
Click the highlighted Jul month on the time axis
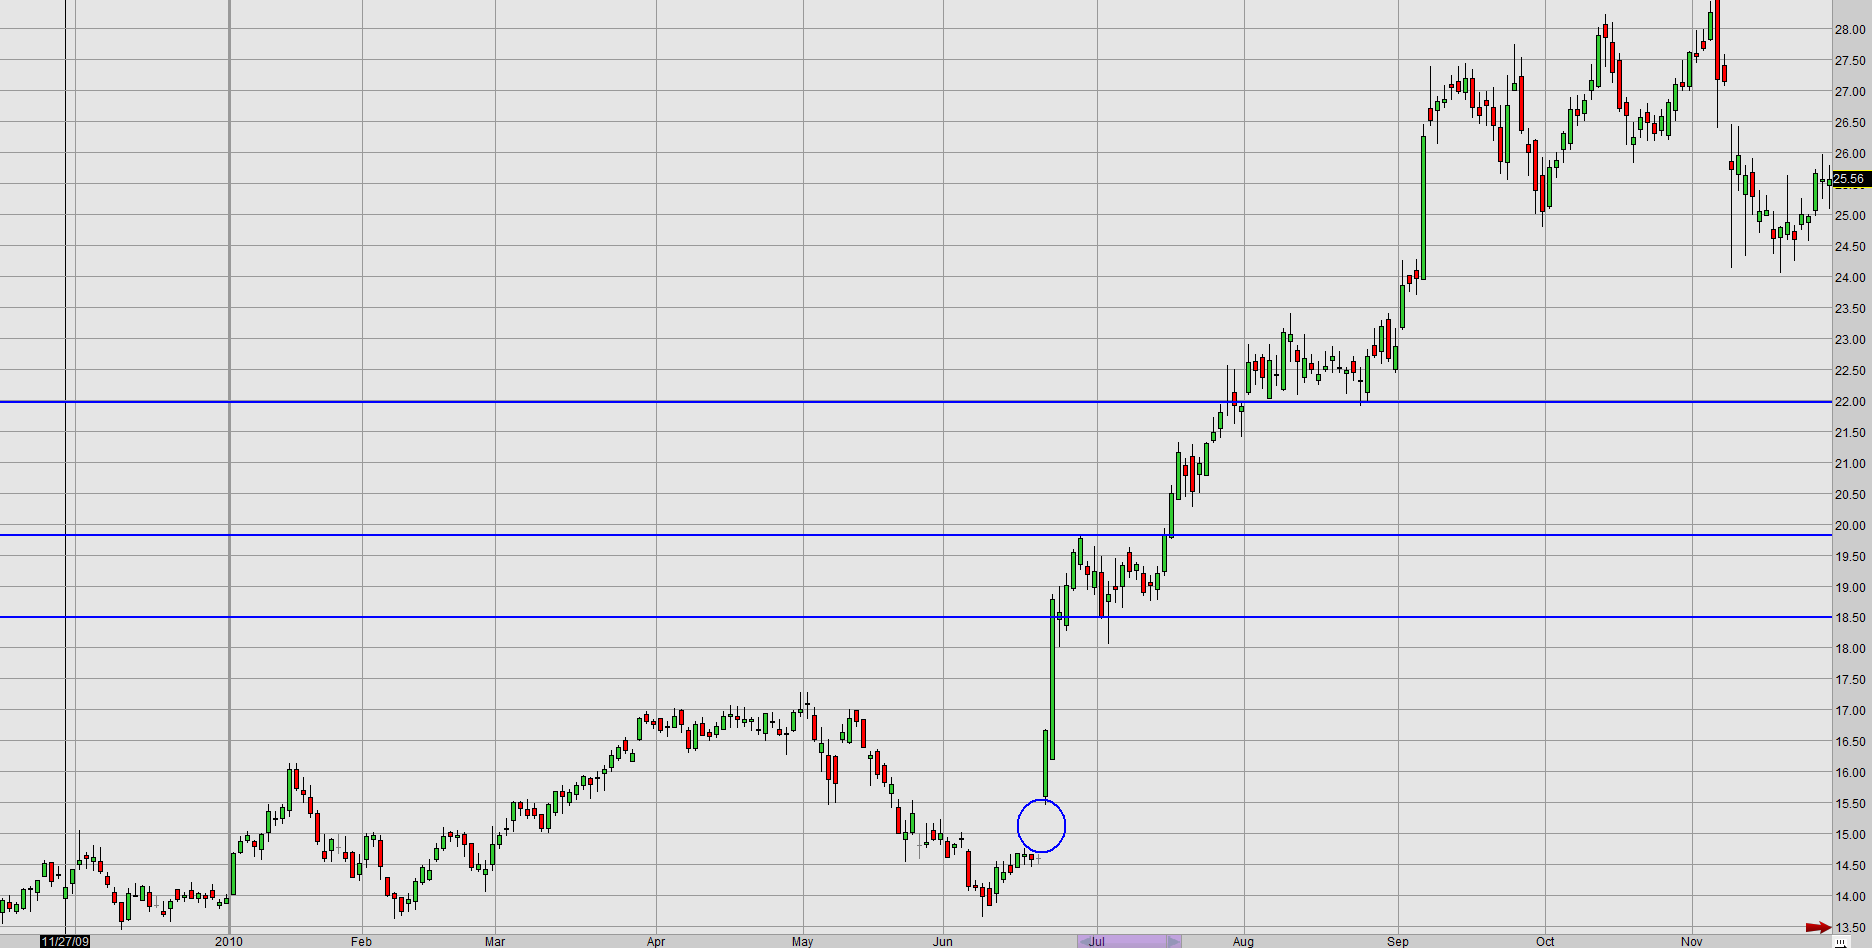(x=1097, y=942)
